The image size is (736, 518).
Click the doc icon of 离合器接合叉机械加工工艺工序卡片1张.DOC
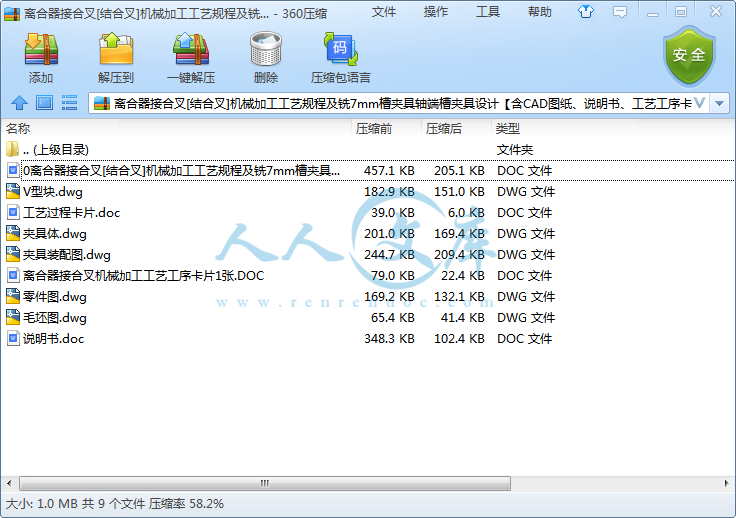coord(13,275)
